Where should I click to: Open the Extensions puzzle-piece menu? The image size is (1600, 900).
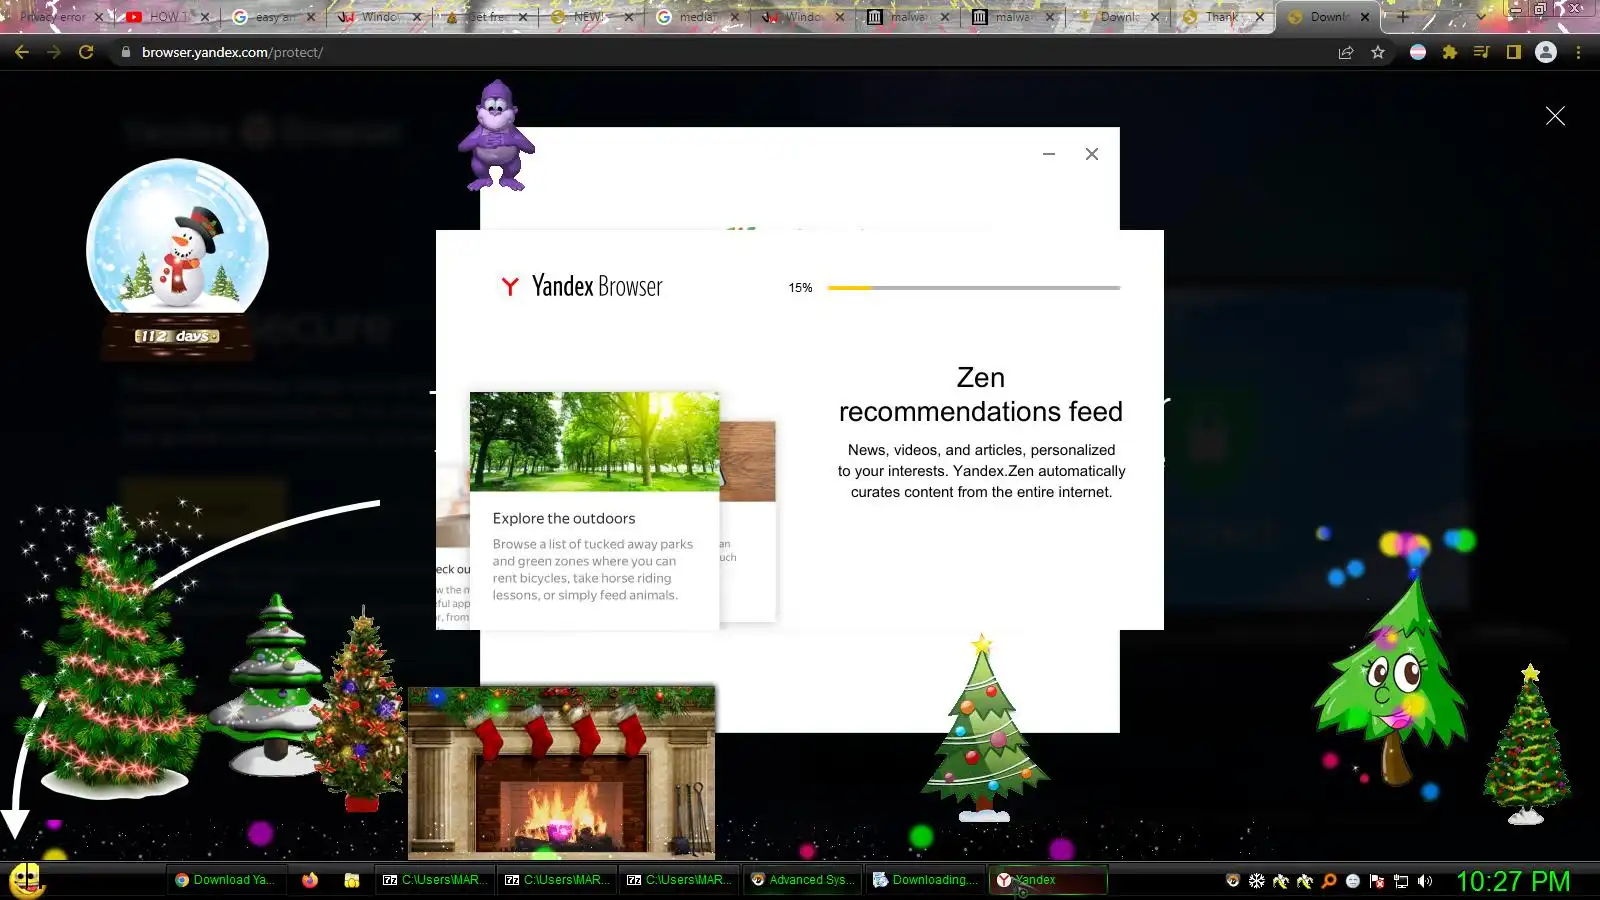click(1450, 52)
